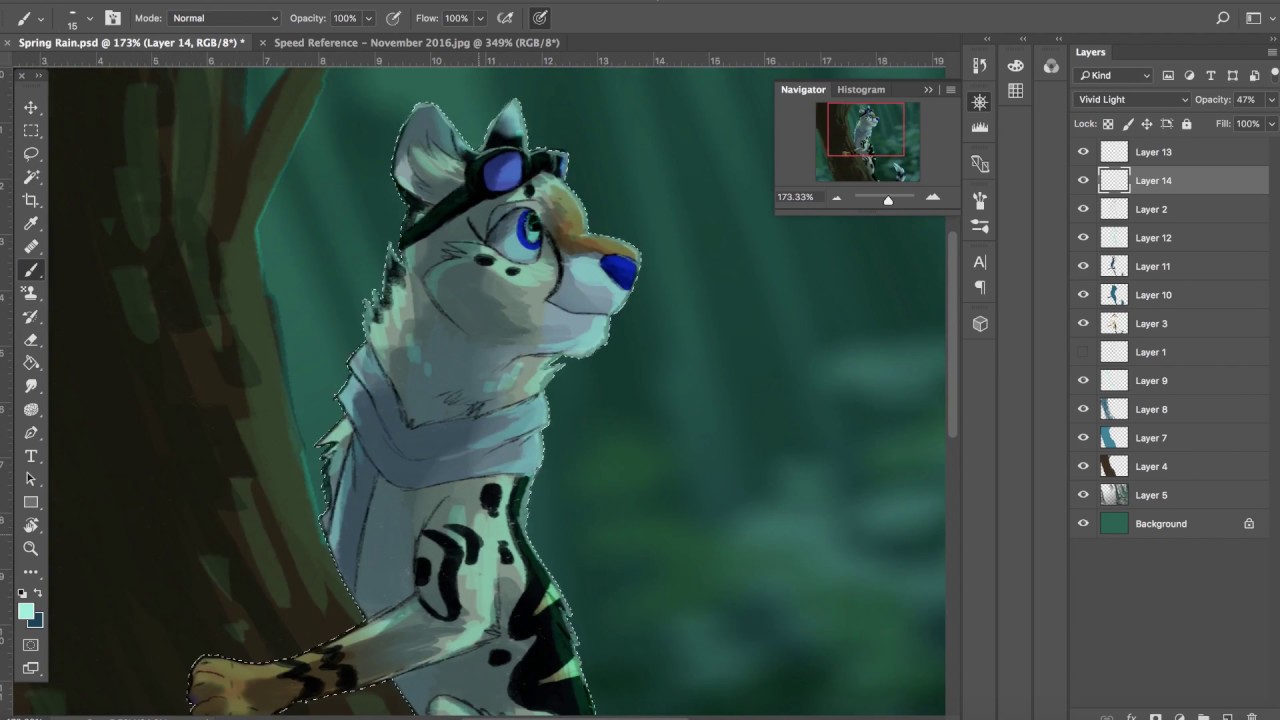
Task: Close the Speed Reference document tab
Action: [263, 43]
